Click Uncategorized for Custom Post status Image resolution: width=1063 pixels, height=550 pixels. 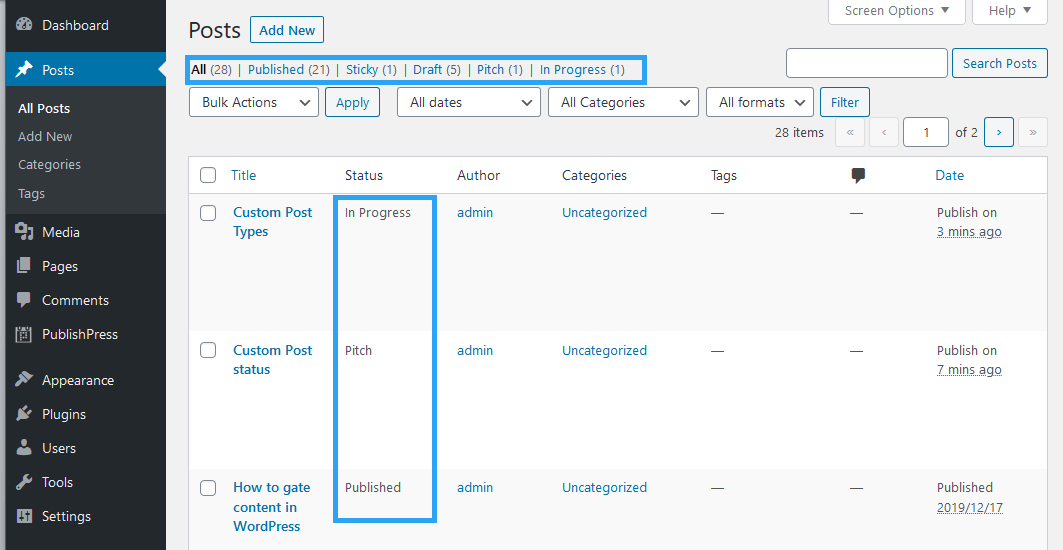coord(604,351)
